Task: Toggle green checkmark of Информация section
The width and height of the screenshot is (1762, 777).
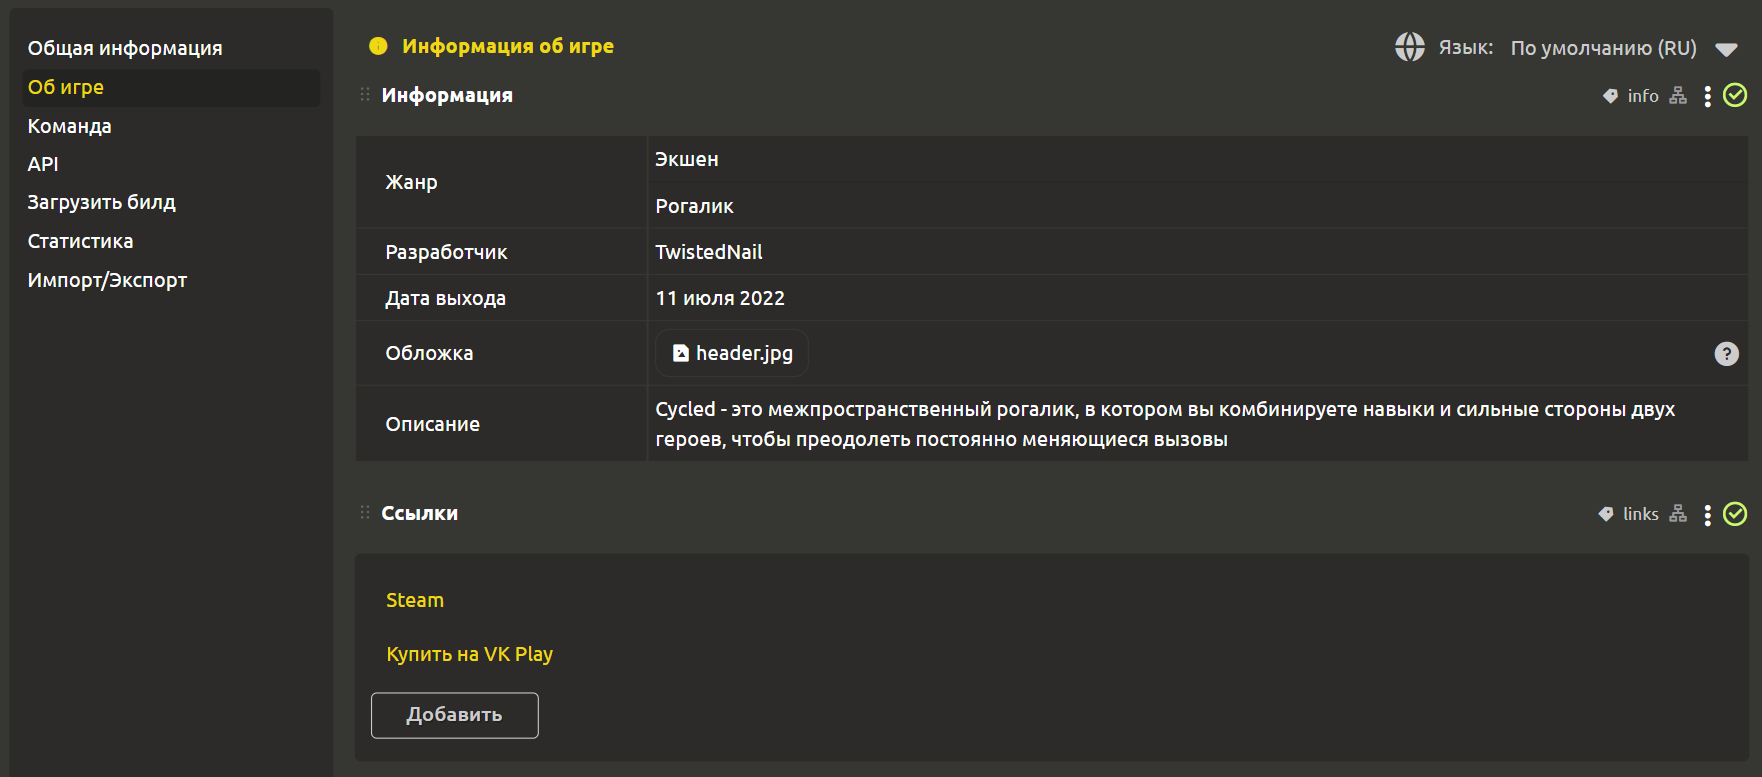Action: (x=1735, y=95)
